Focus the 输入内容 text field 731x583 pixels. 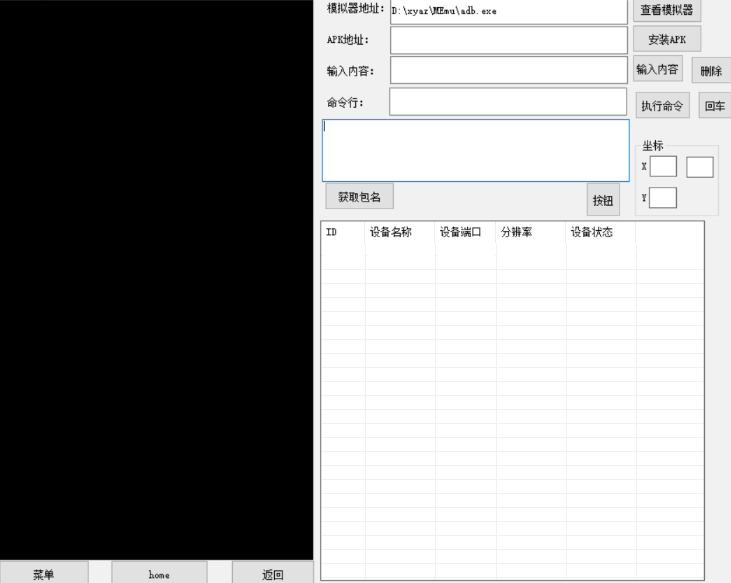click(509, 70)
